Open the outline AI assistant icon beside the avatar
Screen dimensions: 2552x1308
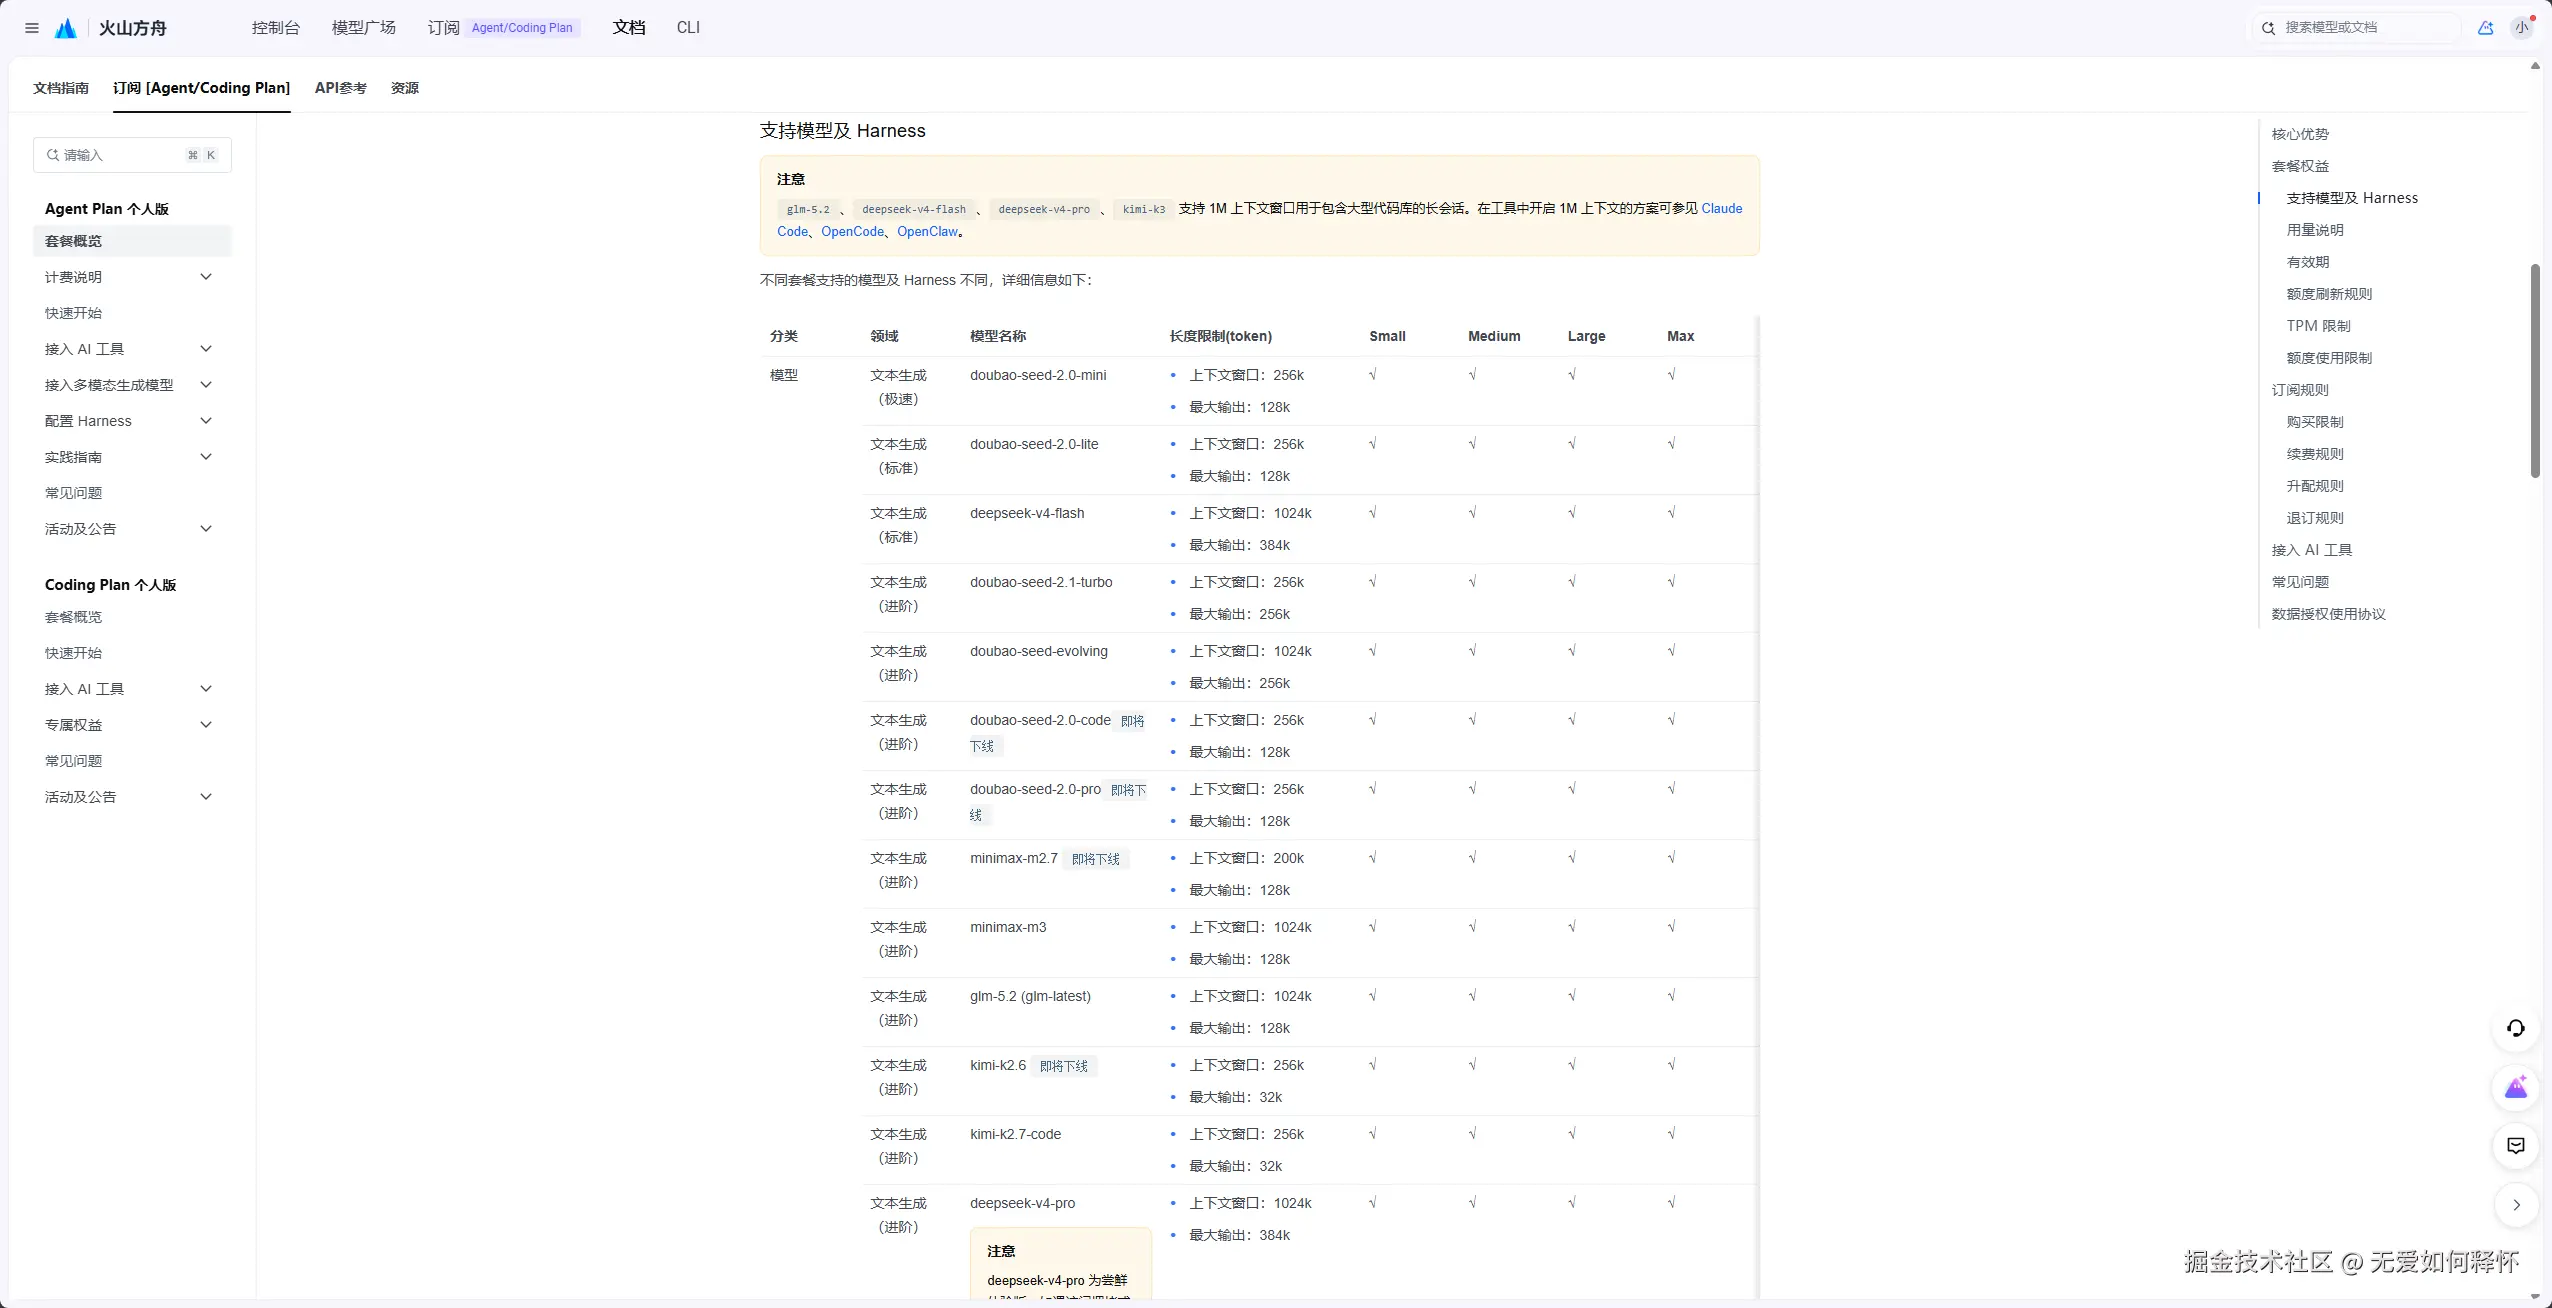[2485, 28]
